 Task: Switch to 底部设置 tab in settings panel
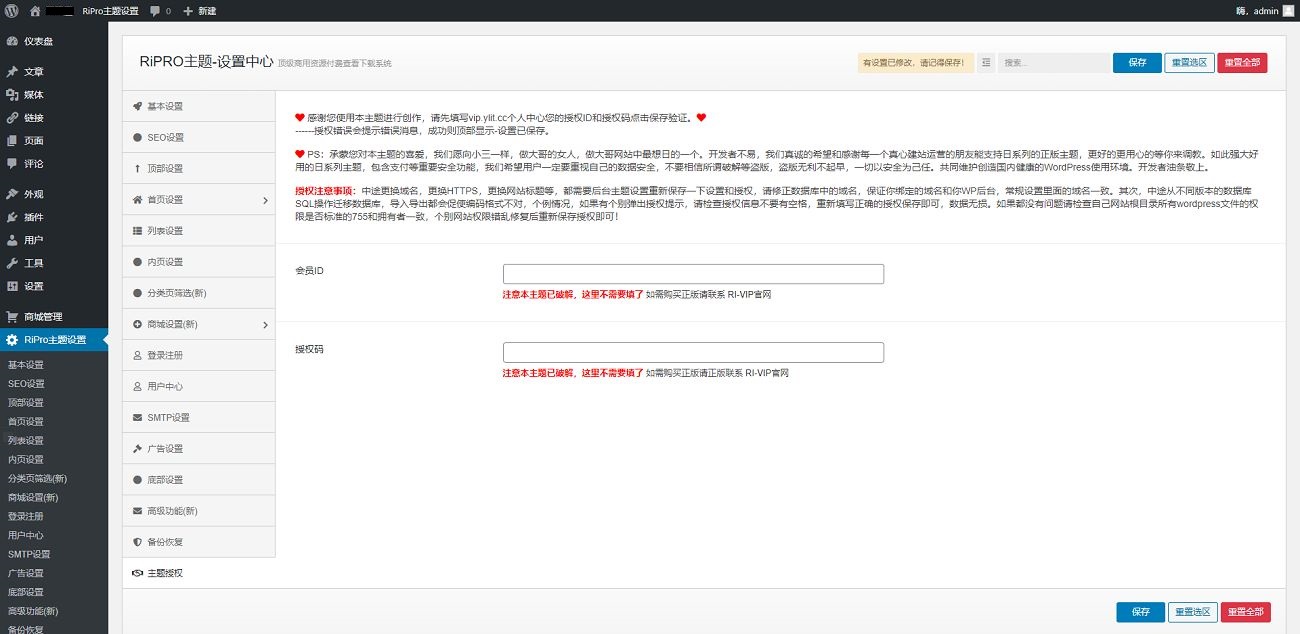point(198,479)
